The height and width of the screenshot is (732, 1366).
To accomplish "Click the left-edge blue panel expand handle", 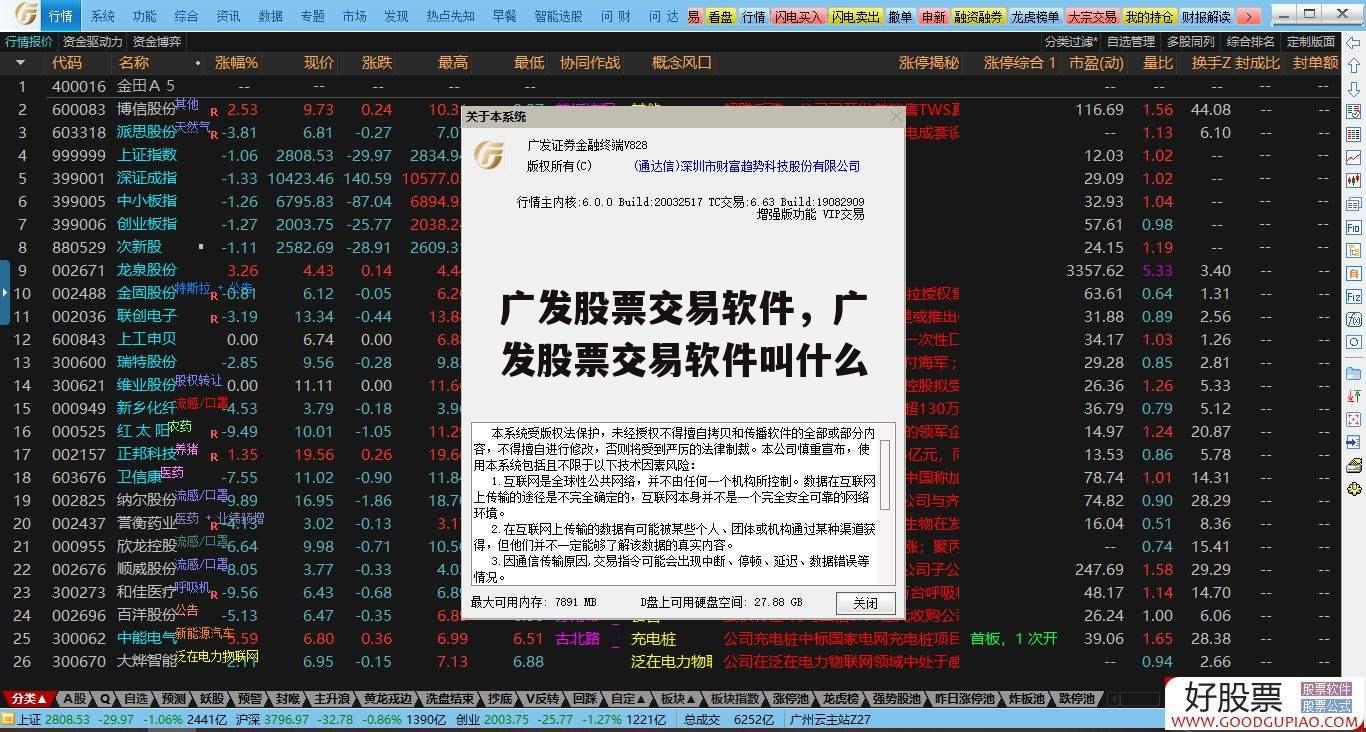I will pyautogui.click(x=5, y=292).
